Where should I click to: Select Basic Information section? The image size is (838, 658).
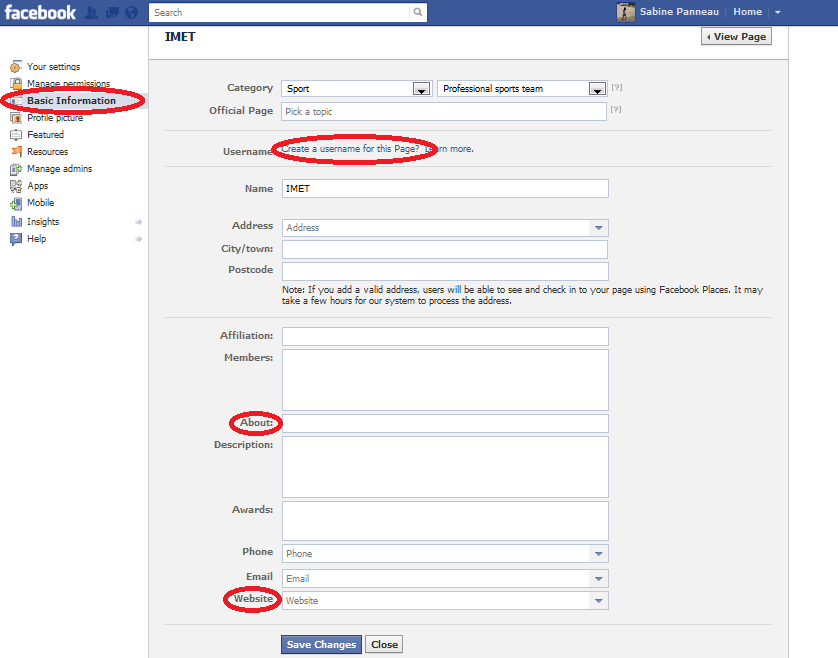[71, 100]
